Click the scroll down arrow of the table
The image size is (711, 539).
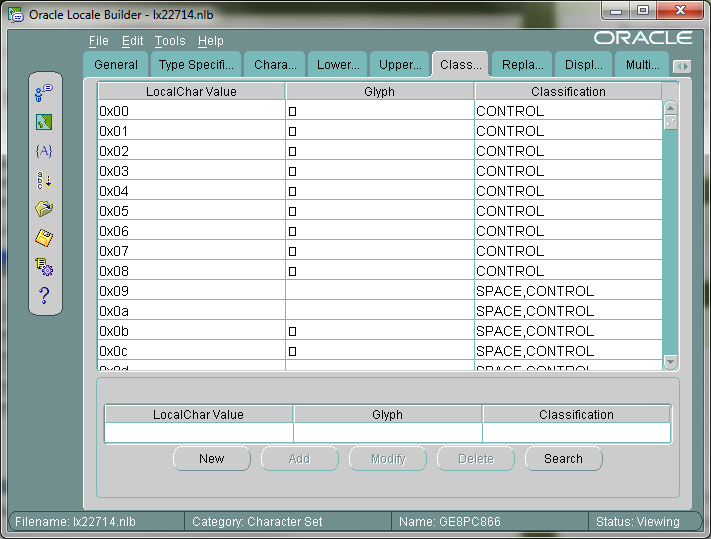pyautogui.click(x=670, y=362)
